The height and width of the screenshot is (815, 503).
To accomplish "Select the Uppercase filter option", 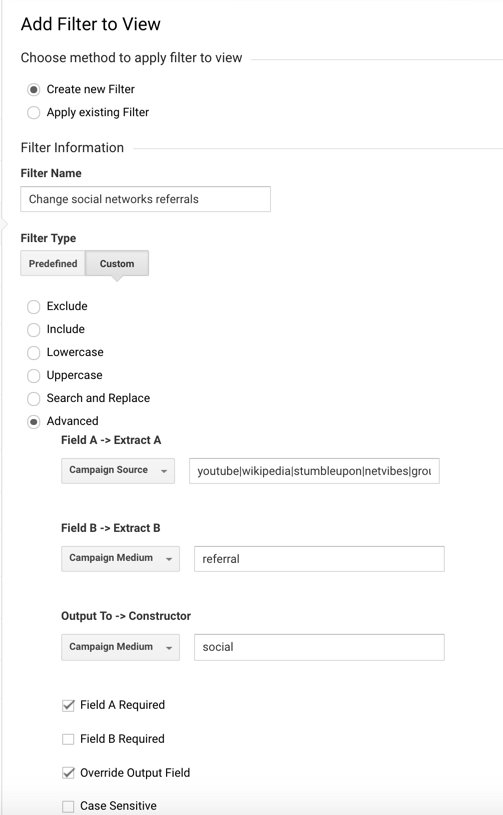I will (34, 375).
